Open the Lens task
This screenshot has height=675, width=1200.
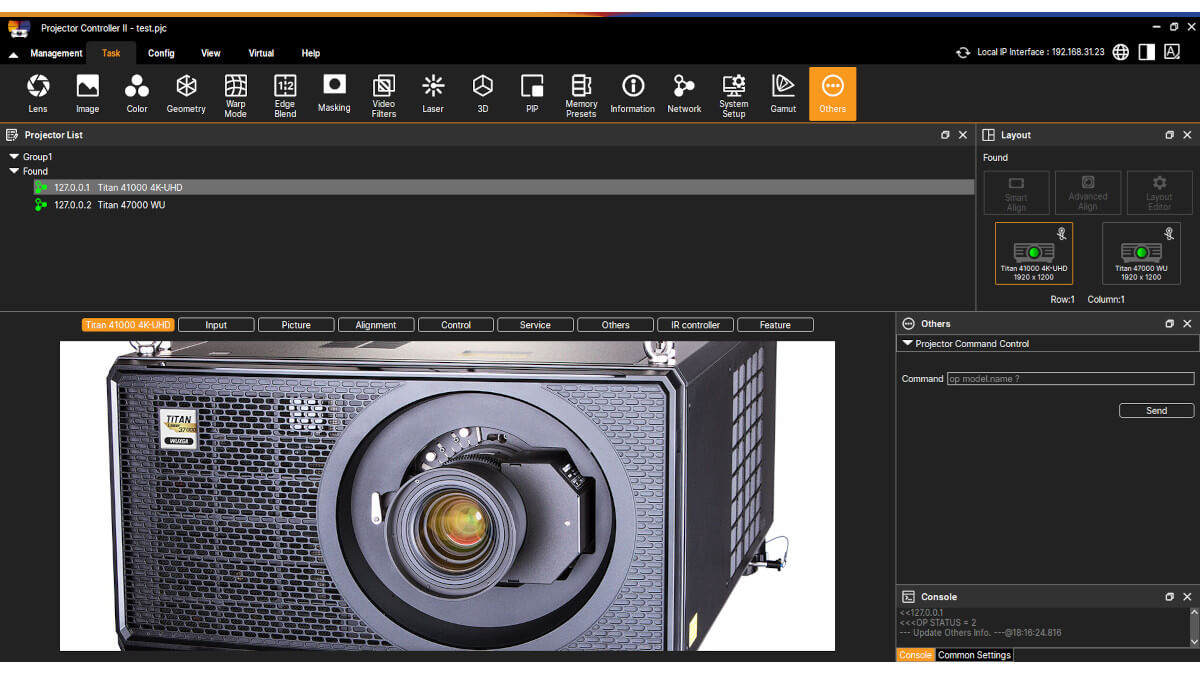(38, 94)
